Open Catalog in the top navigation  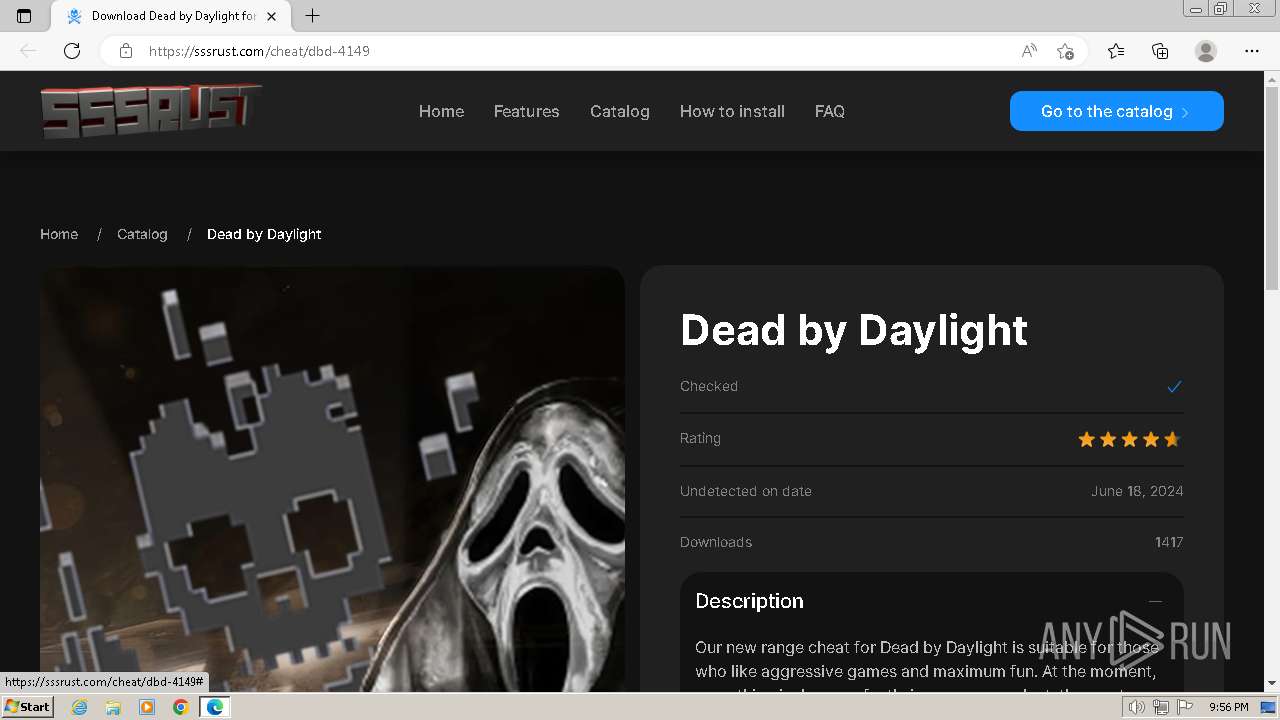click(620, 111)
